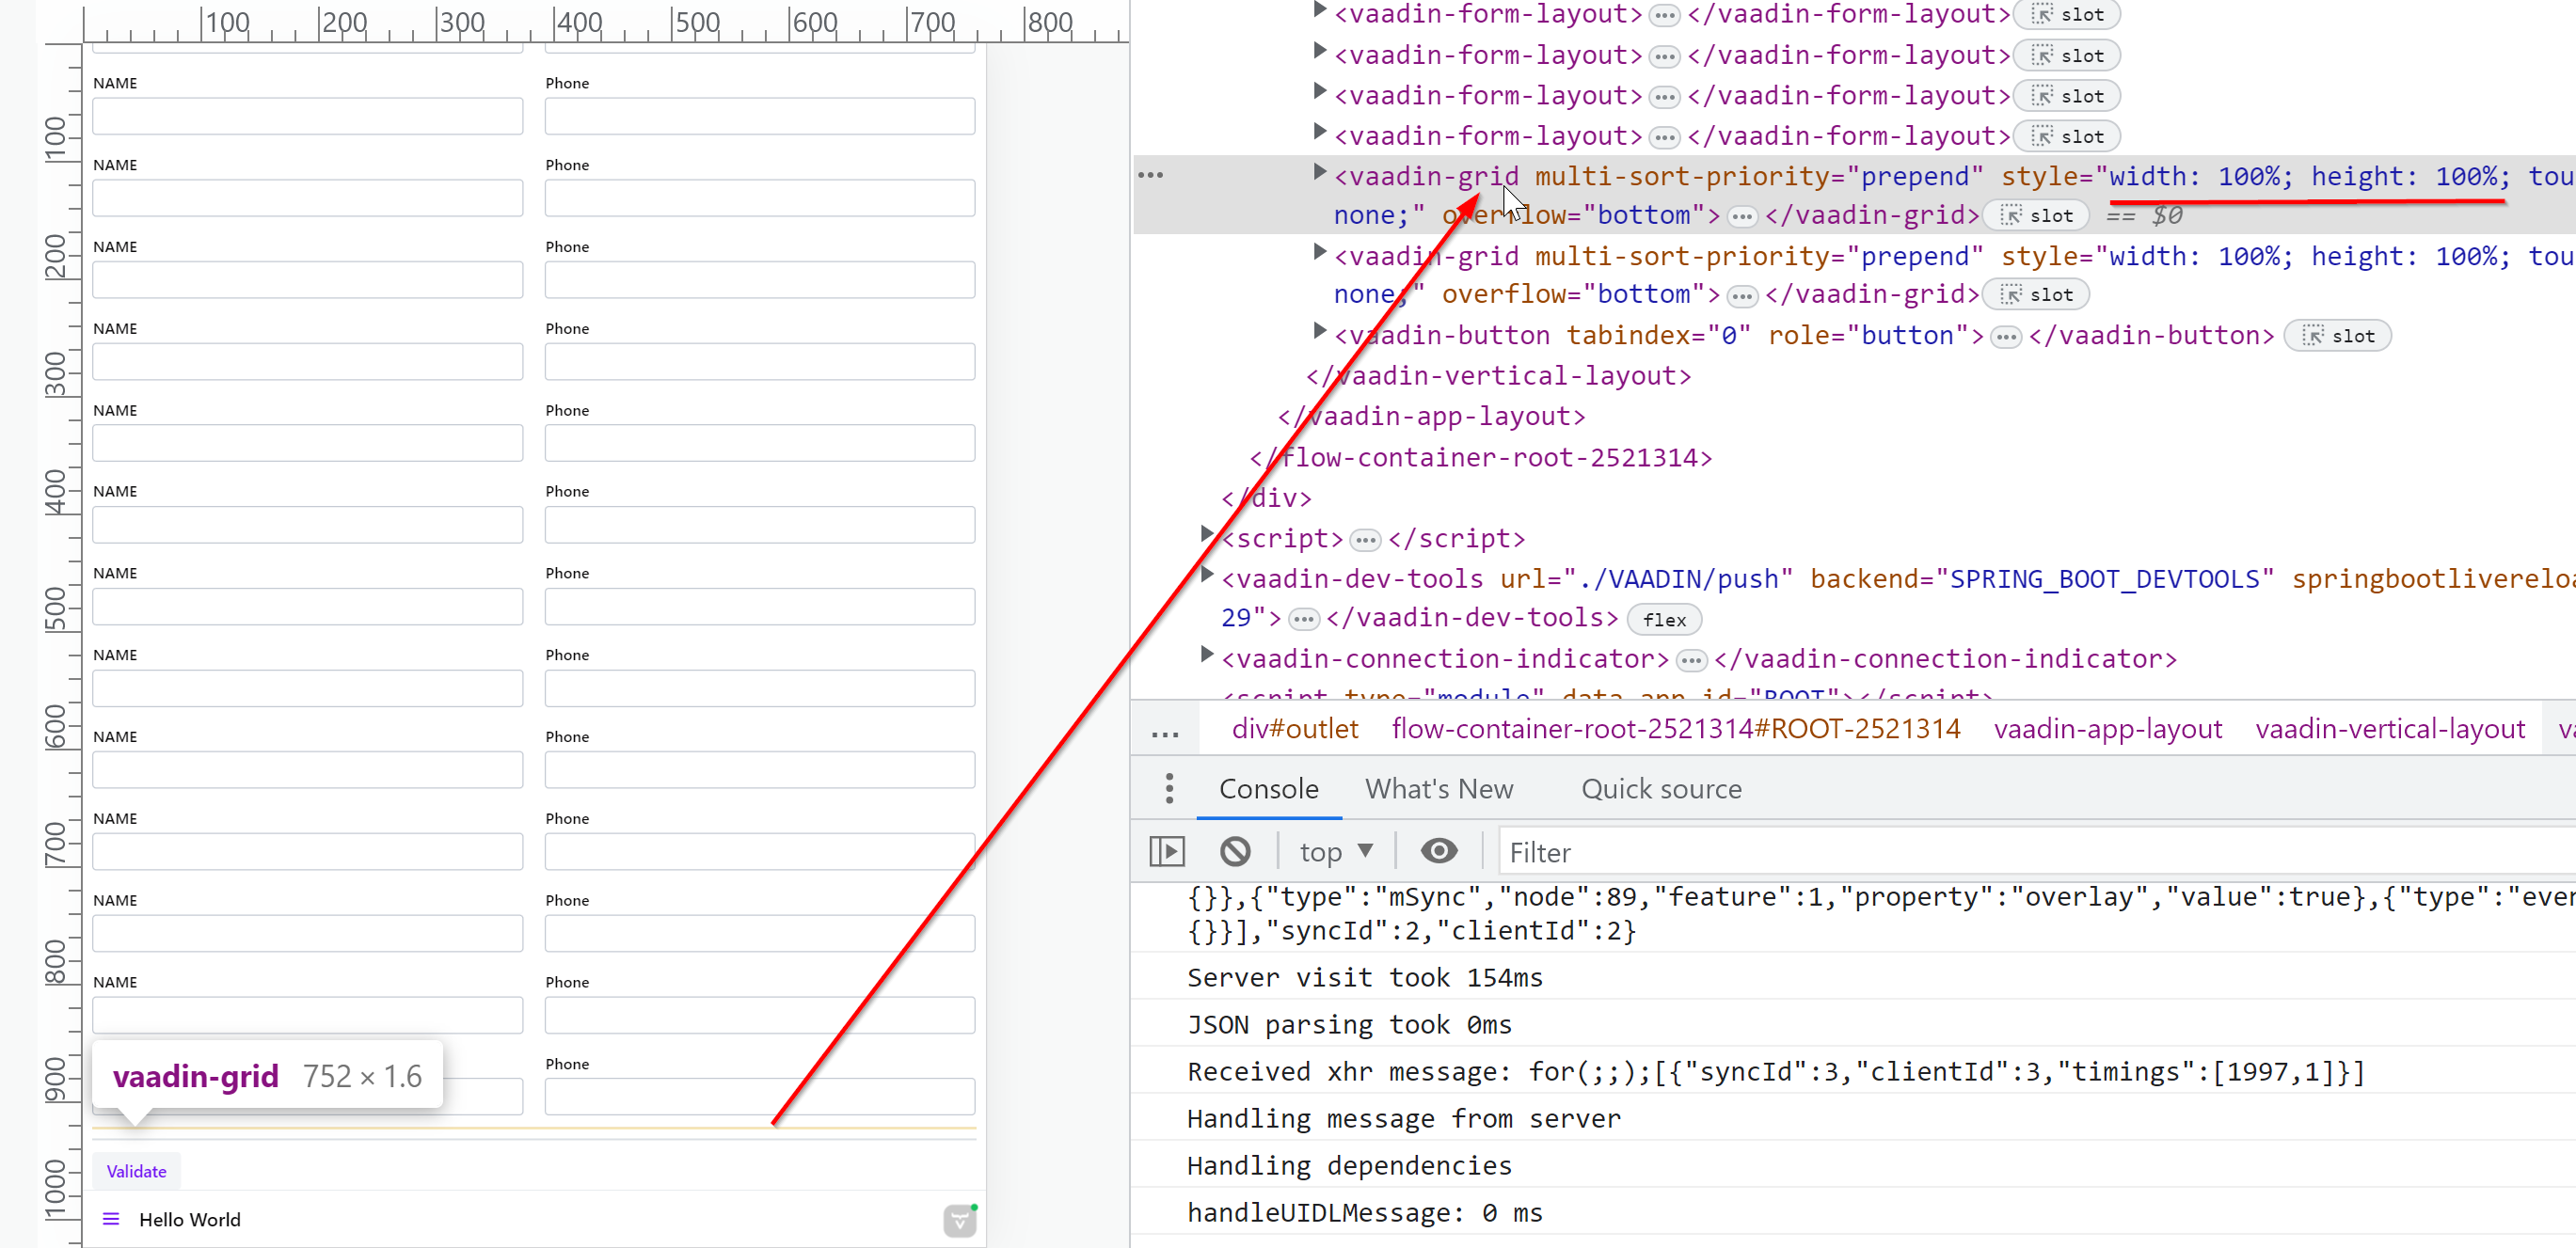The width and height of the screenshot is (2576, 1248).
Task: Click the "handleUIDLMessage: 0 ms" log
Action: 1365,1213
